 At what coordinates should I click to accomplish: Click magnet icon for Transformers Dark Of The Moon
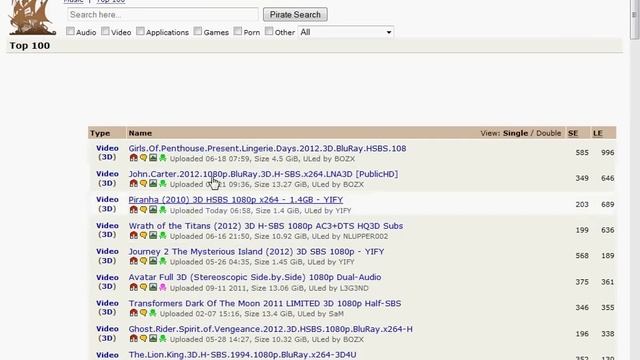[x=133, y=313]
